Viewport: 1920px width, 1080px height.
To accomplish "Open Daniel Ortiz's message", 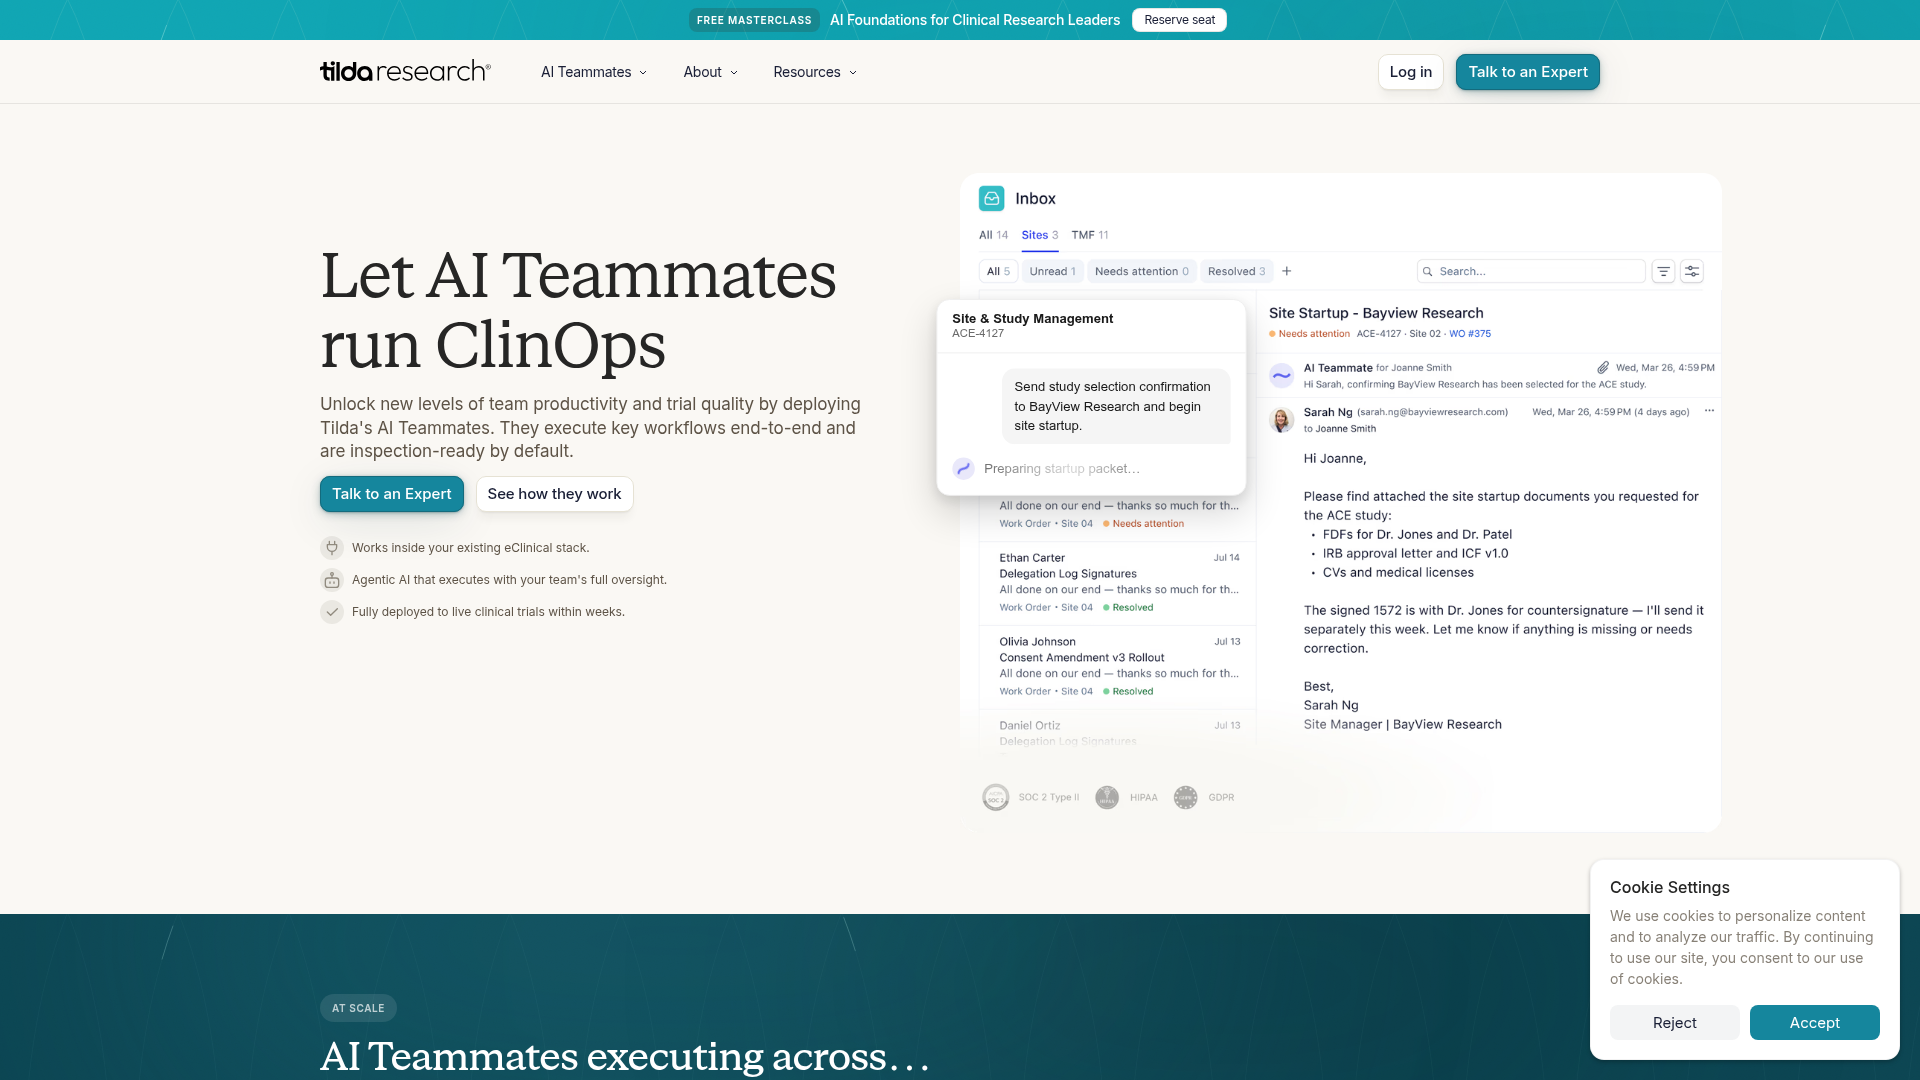I will 1119,732.
